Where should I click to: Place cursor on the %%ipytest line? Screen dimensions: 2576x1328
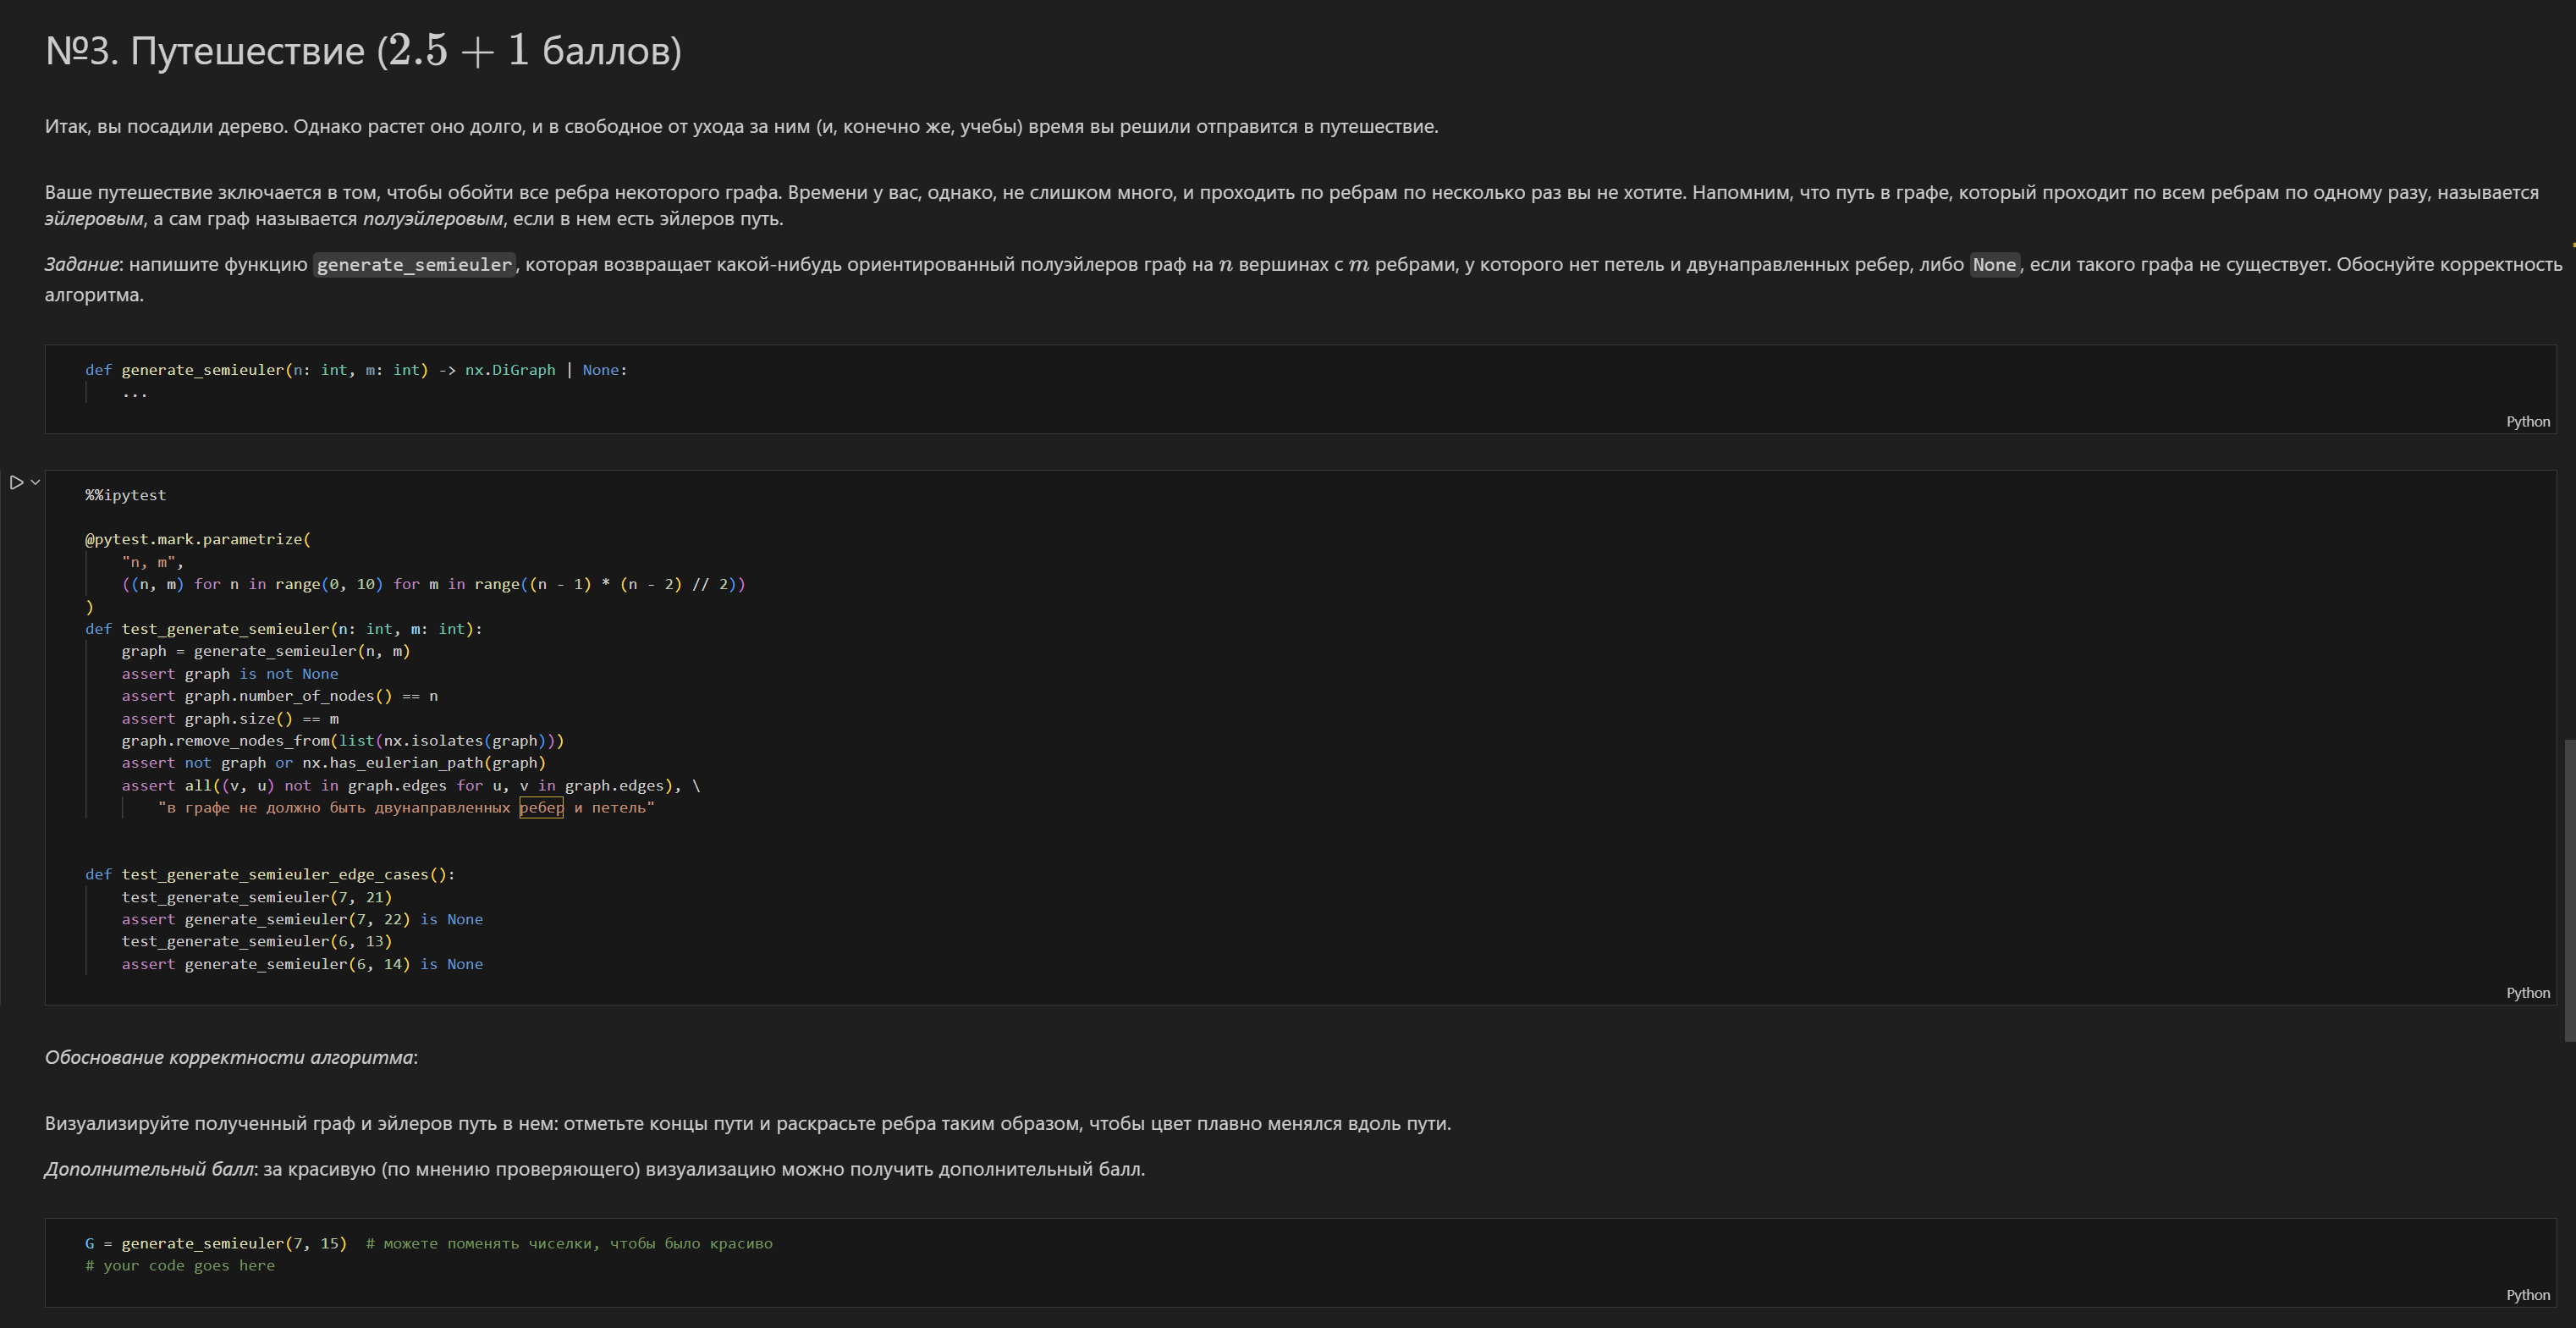click(x=126, y=495)
